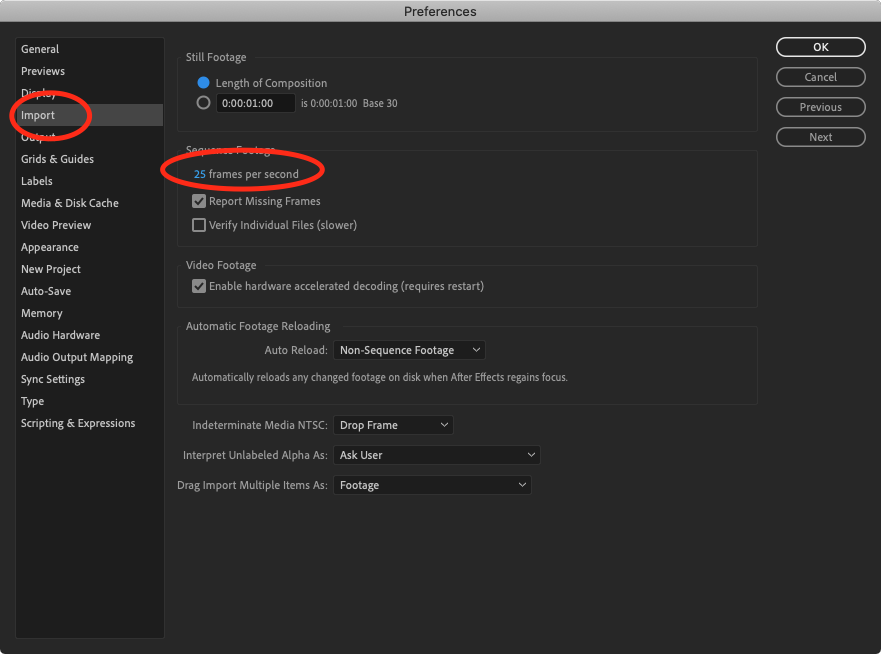Change Indeterminate Media NTSC from Drop Frame
This screenshot has width=881, height=654.
tap(393, 424)
